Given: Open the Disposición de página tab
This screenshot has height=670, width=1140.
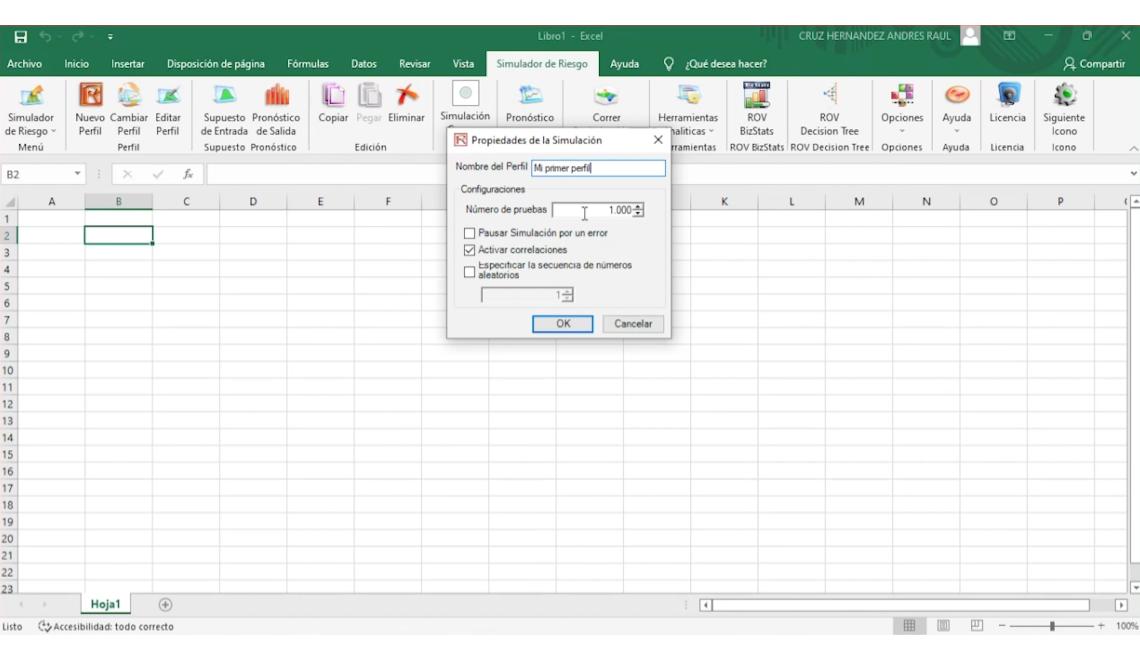Looking at the screenshot, I should [216, 64].
